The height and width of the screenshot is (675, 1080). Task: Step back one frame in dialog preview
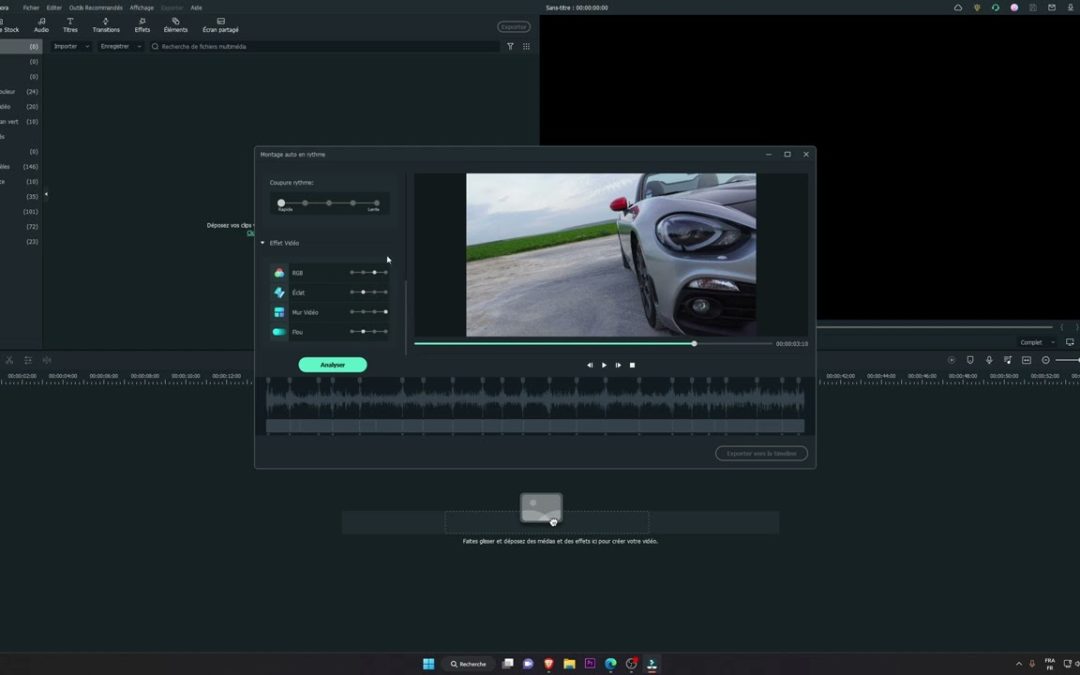(590, 365)
